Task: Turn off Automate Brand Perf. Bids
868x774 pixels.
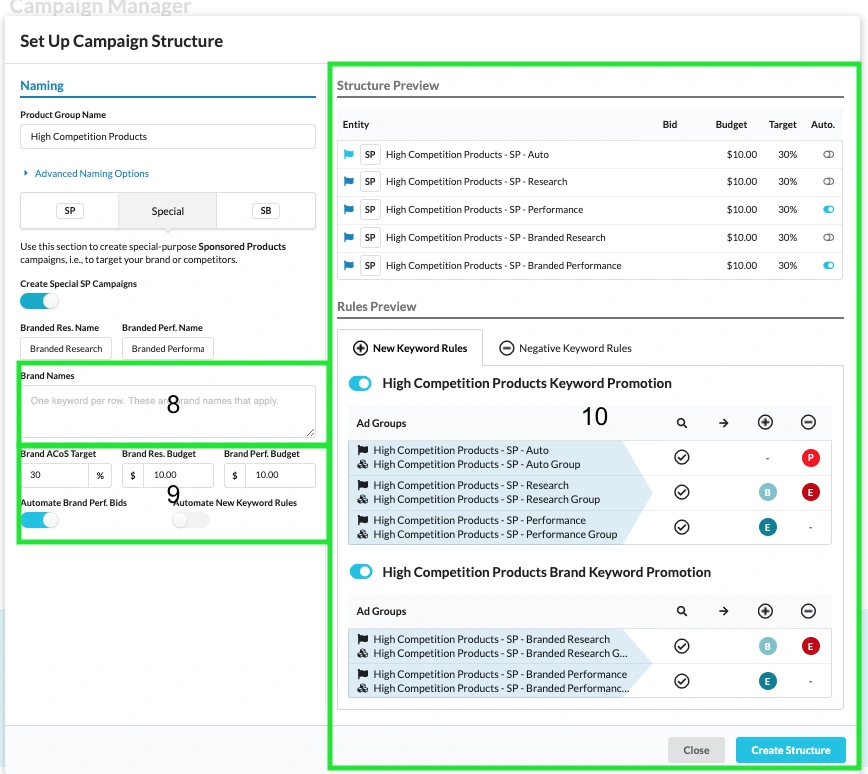Action: pyautogui.click(x=39, y=520)
